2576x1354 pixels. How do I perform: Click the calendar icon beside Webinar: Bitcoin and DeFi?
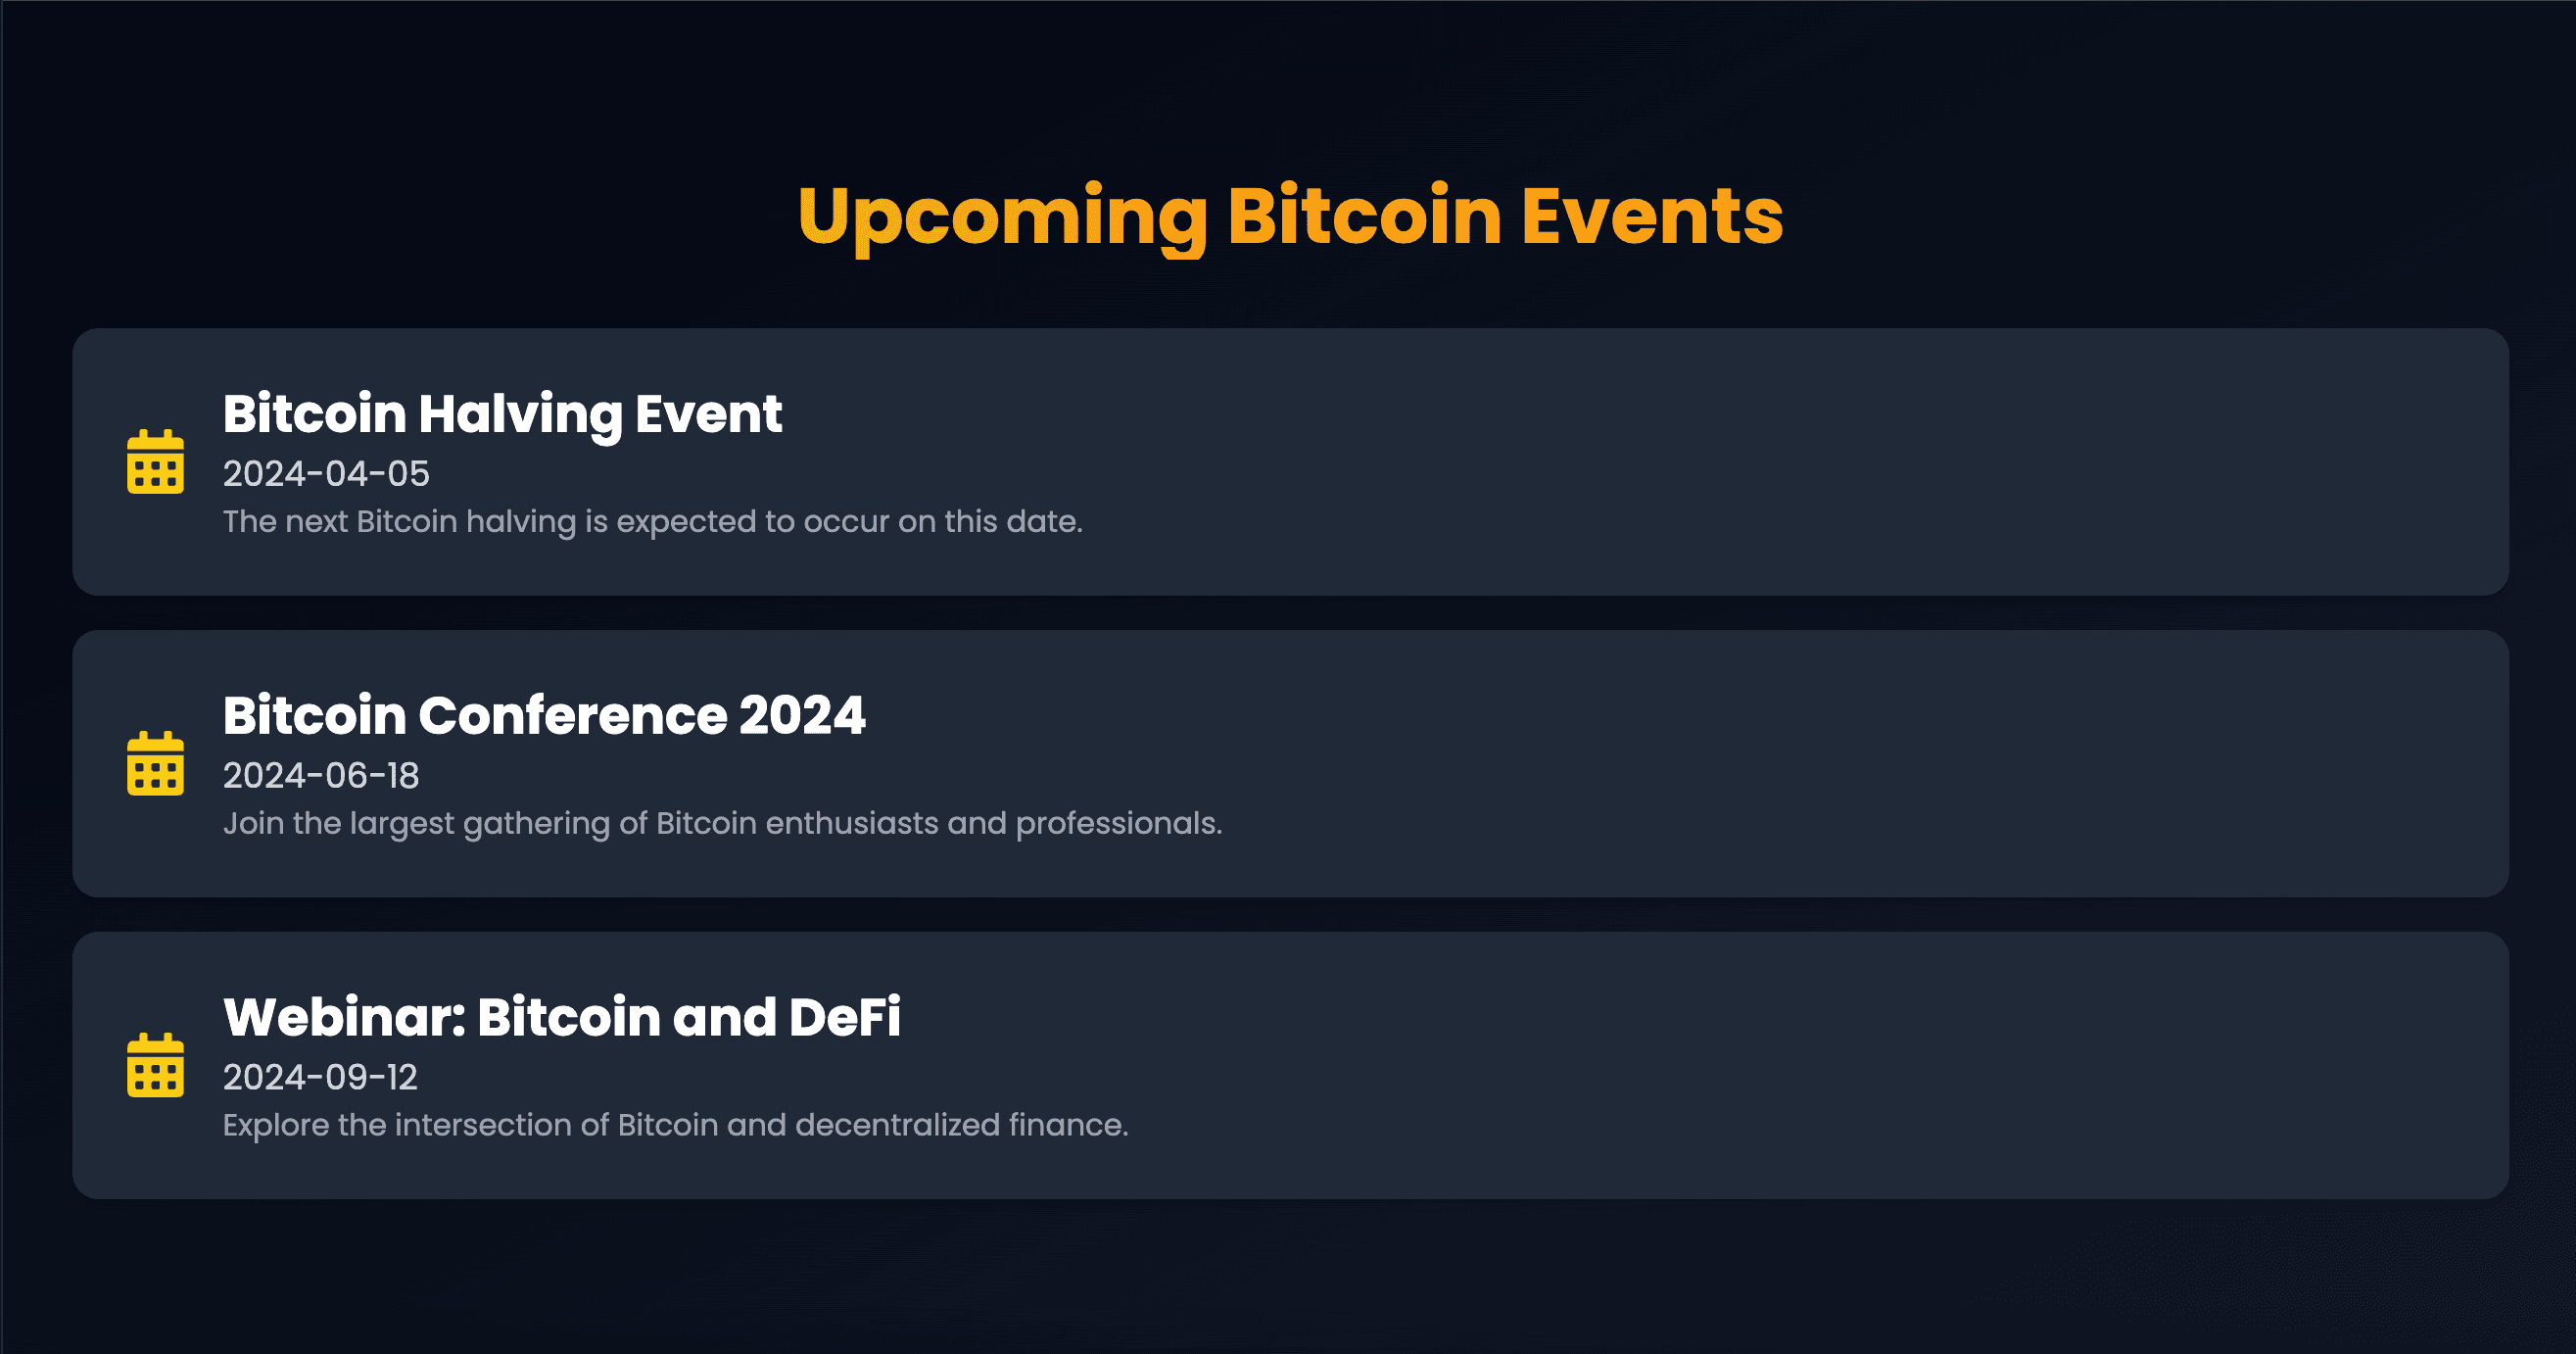pyautogui.click(x=155, y=1067)
